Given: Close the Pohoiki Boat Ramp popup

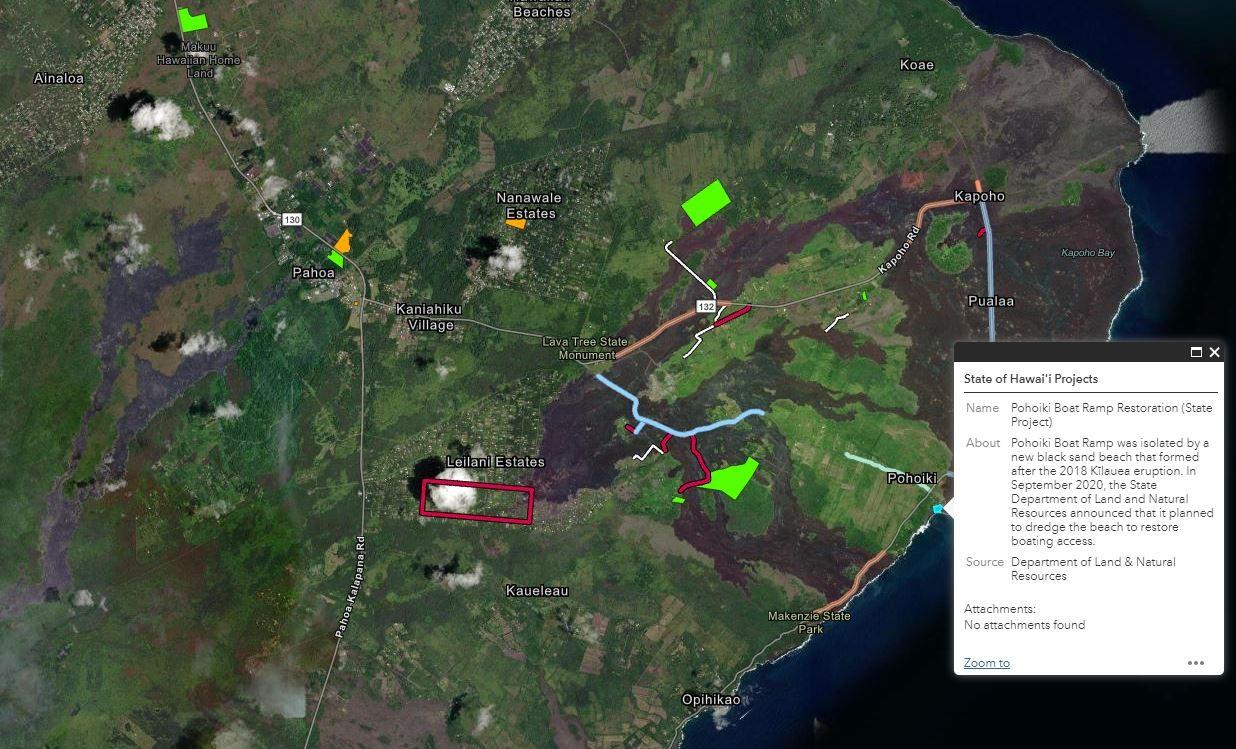Looking at the screenshot, I should 1215,352.
